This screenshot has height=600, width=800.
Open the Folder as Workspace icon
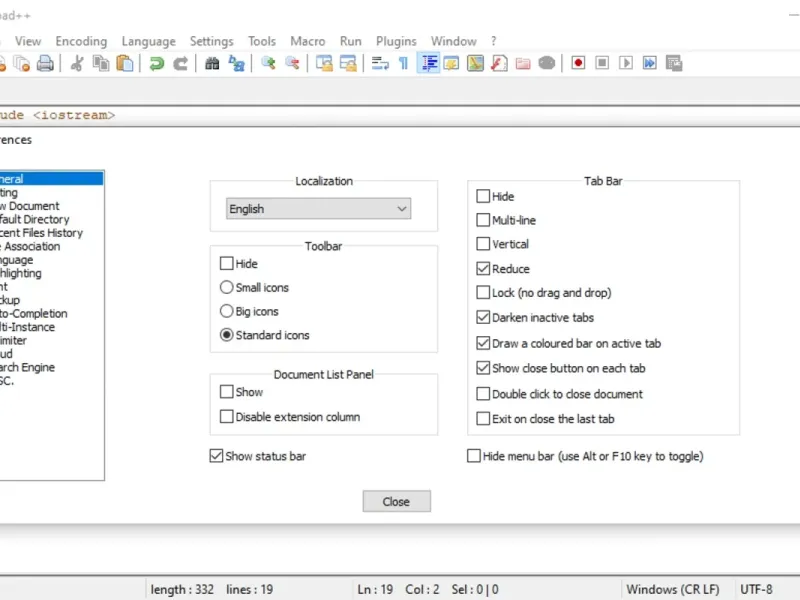tap(523, 63)
